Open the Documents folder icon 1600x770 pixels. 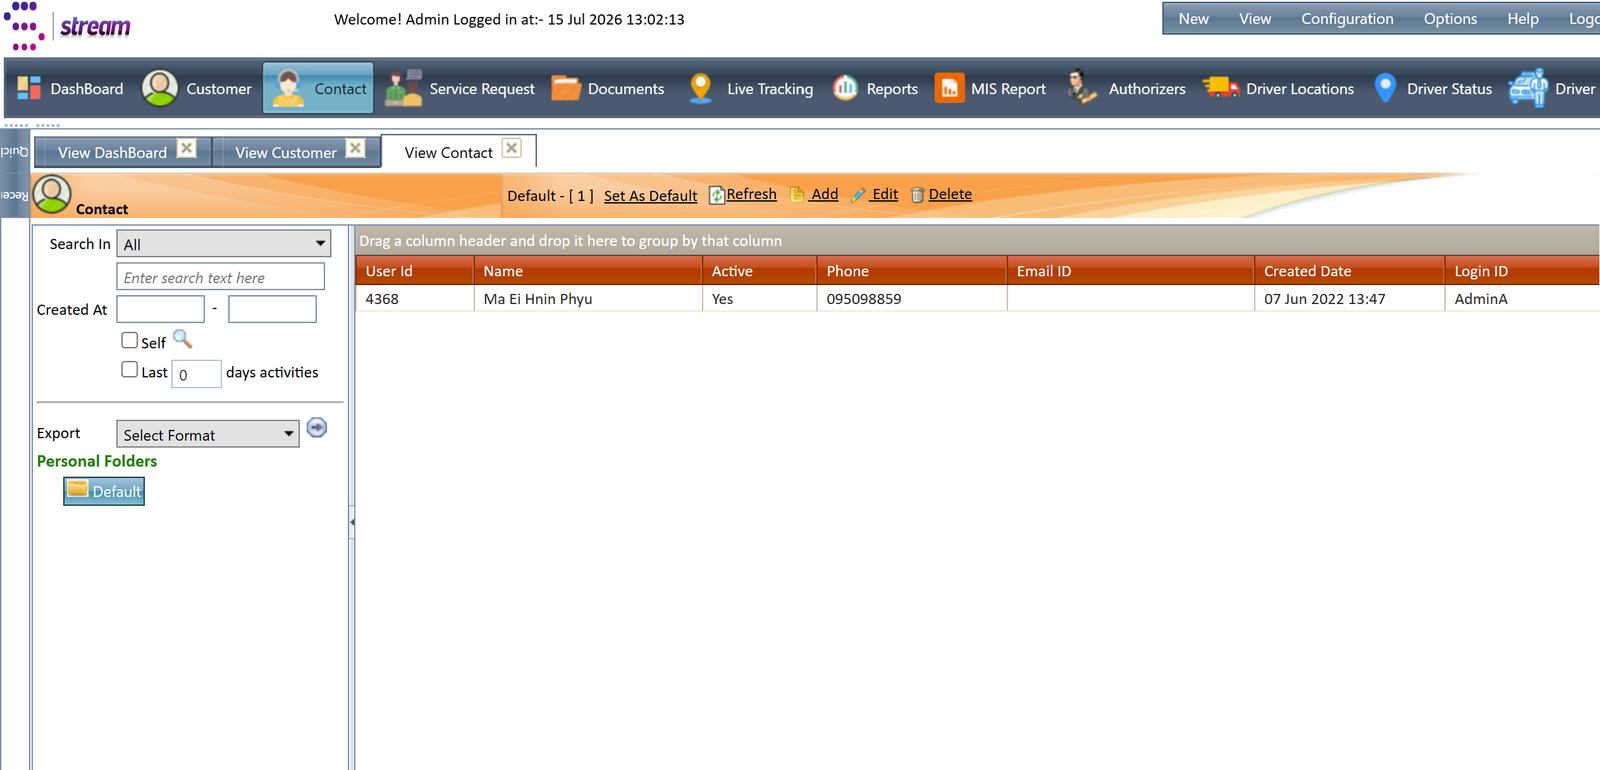click(567, 88)
